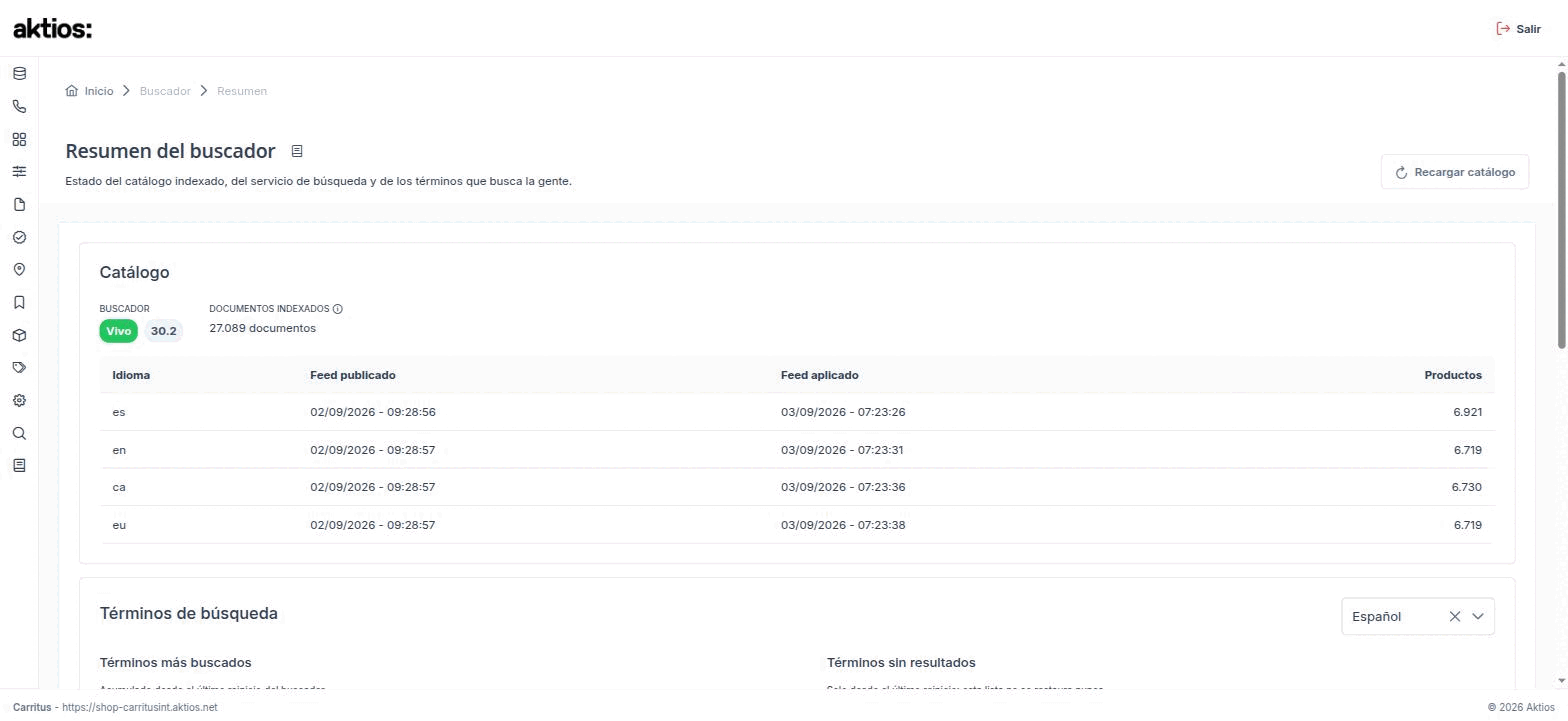Open the circled checkmark sidebar icon
1568x721 pixels.
point(19,237)
